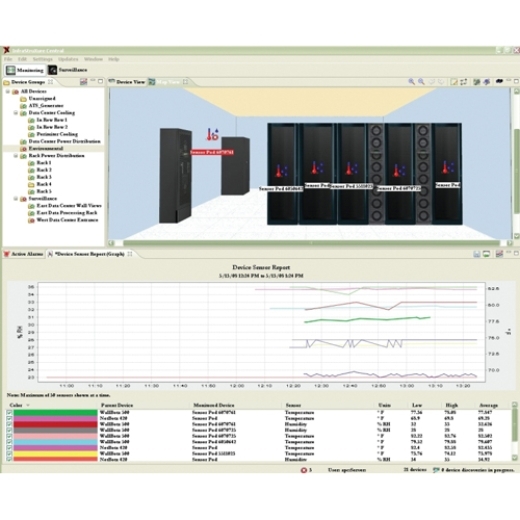Open the Settings menu

tap(43, 59)
